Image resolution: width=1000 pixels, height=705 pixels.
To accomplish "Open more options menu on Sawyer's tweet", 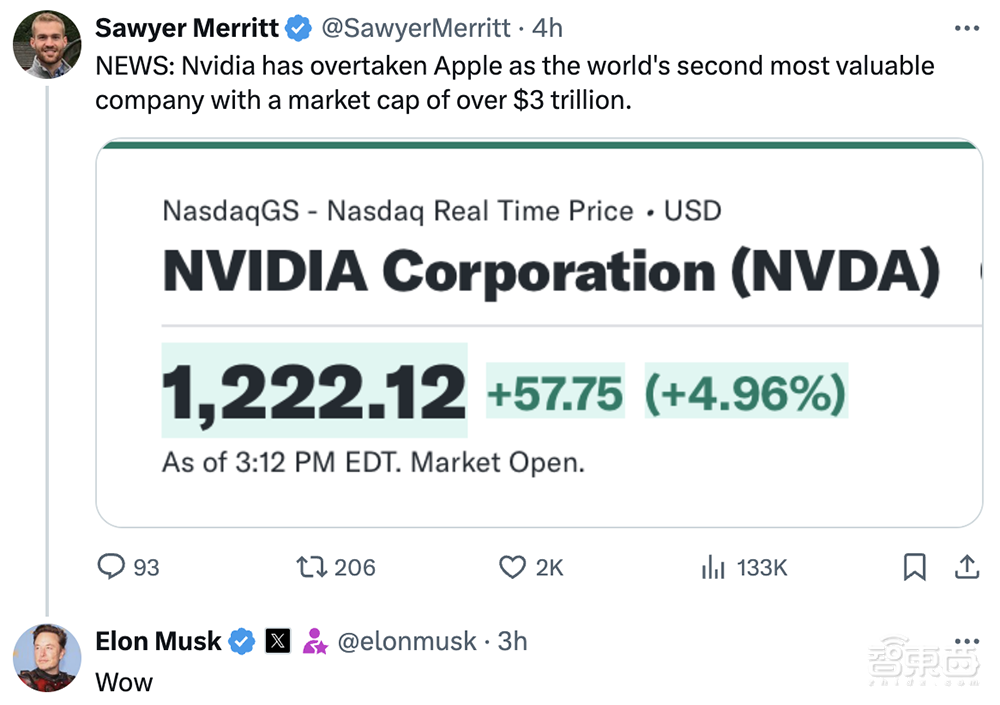I will (x=966, y=28).
